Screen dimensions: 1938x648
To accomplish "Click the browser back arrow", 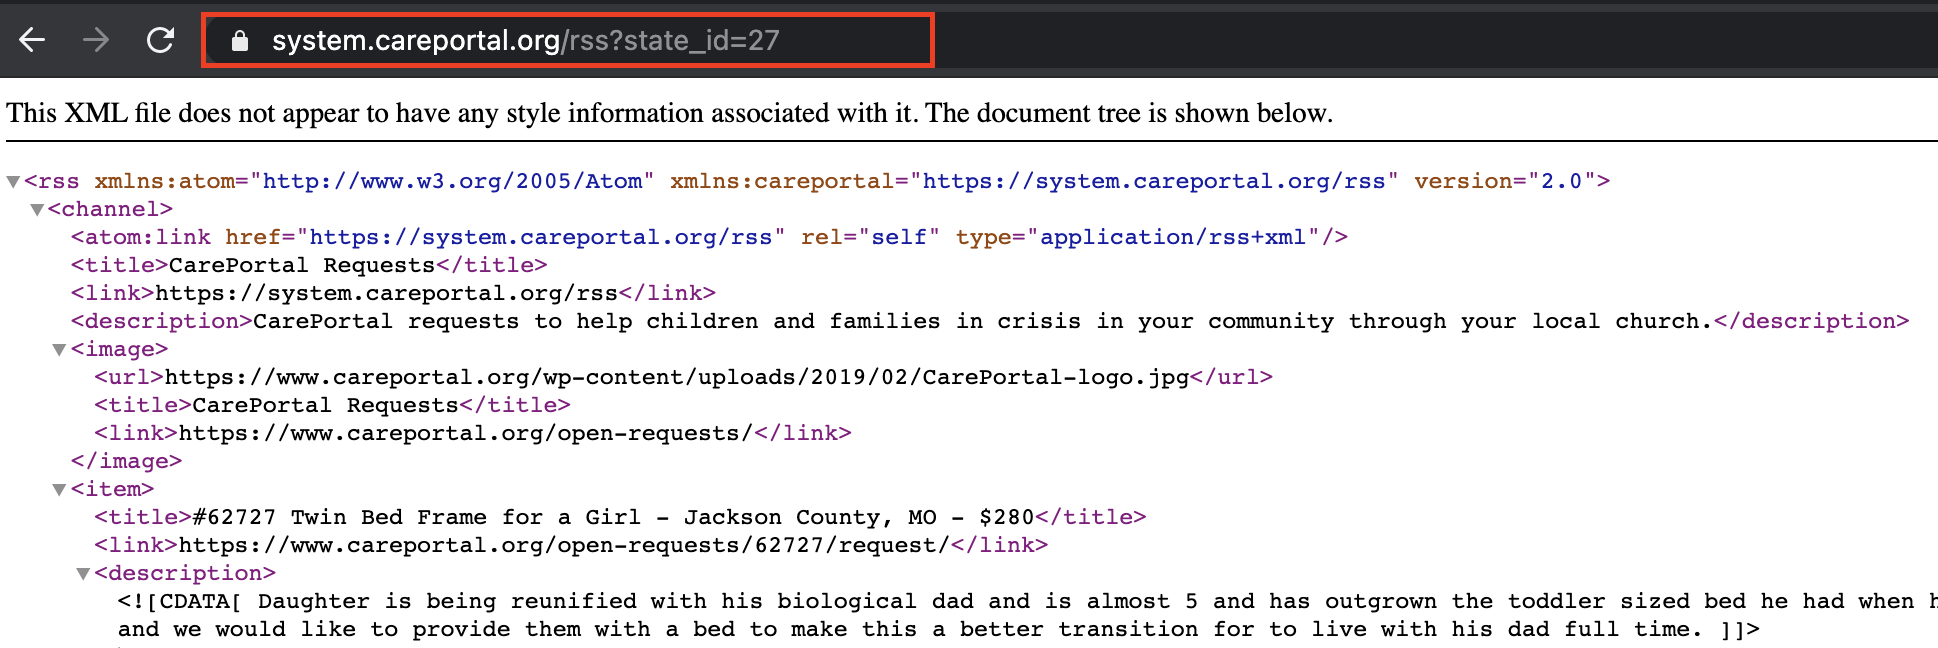I will [33, 40].
